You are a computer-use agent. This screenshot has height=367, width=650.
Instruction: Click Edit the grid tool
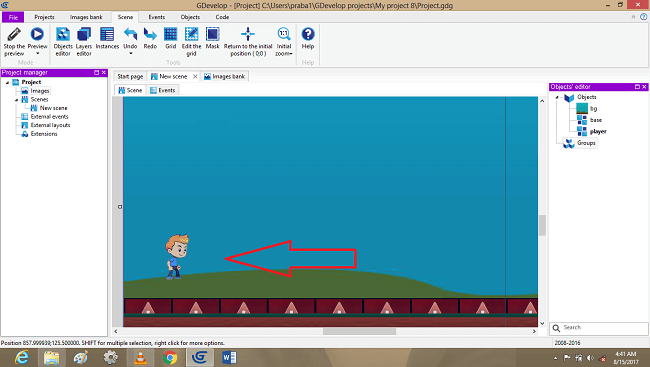[x=191, y=41]
